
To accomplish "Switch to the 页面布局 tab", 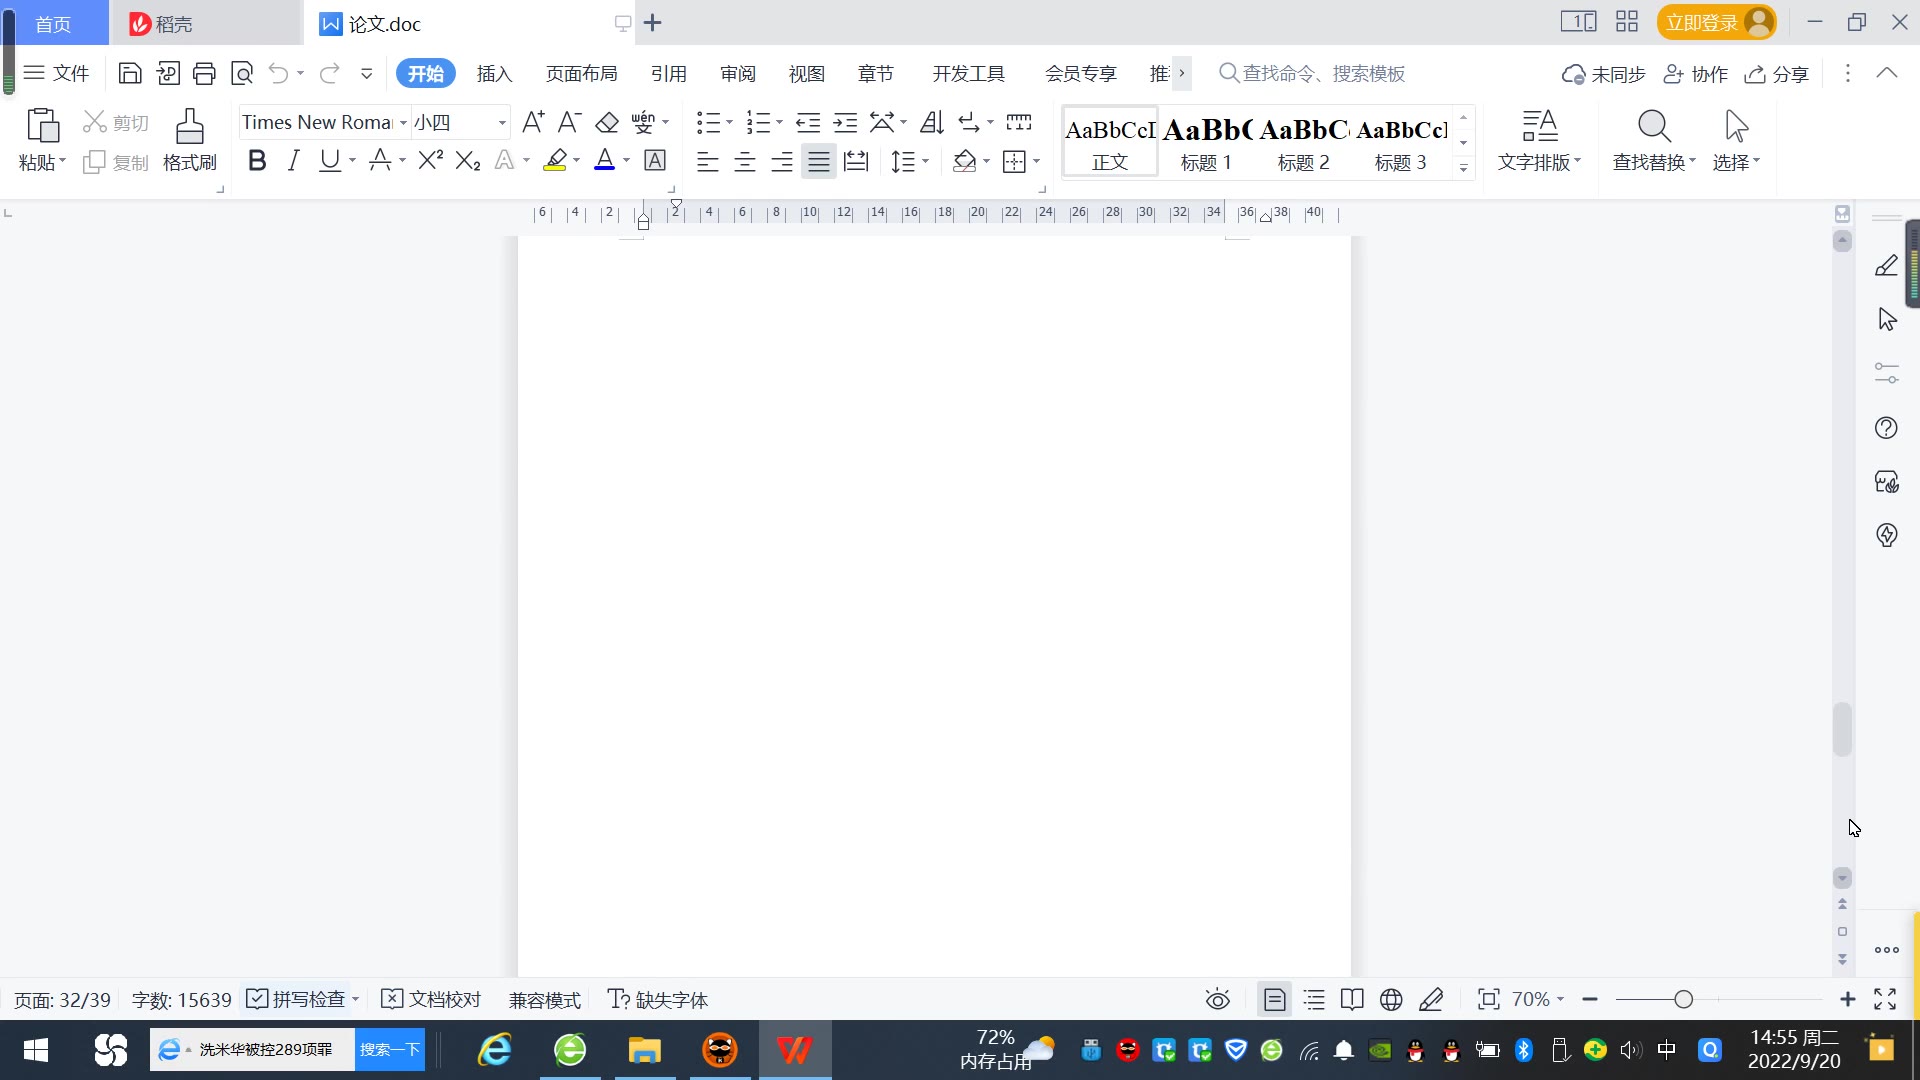I will click(x=581, y=74).
